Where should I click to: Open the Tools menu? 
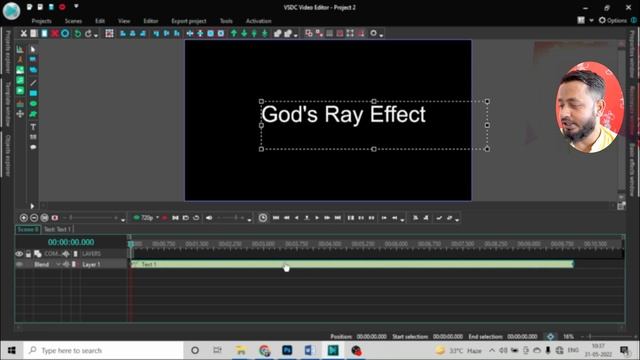226,21
